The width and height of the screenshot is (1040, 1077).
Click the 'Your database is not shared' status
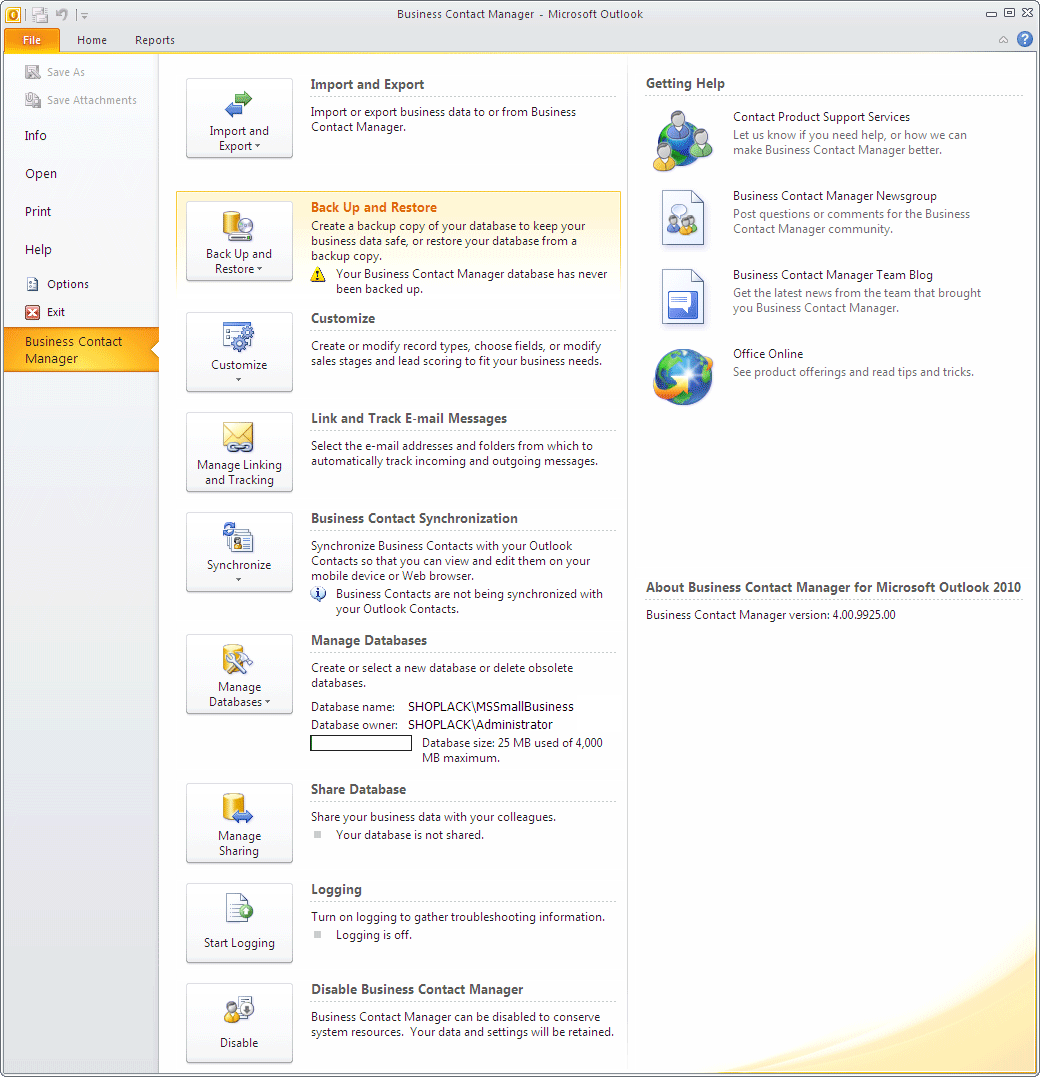click(x=409, y=835)
